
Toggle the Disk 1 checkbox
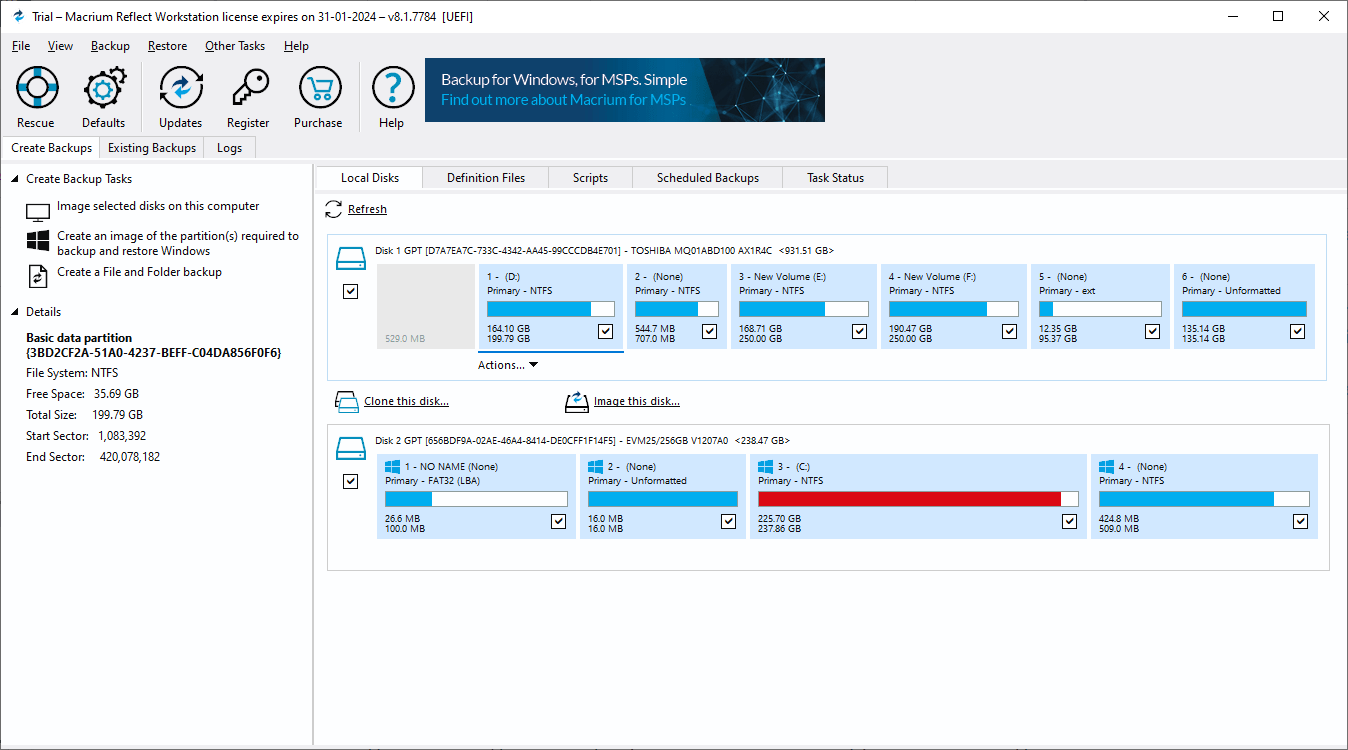pos(350,291)
